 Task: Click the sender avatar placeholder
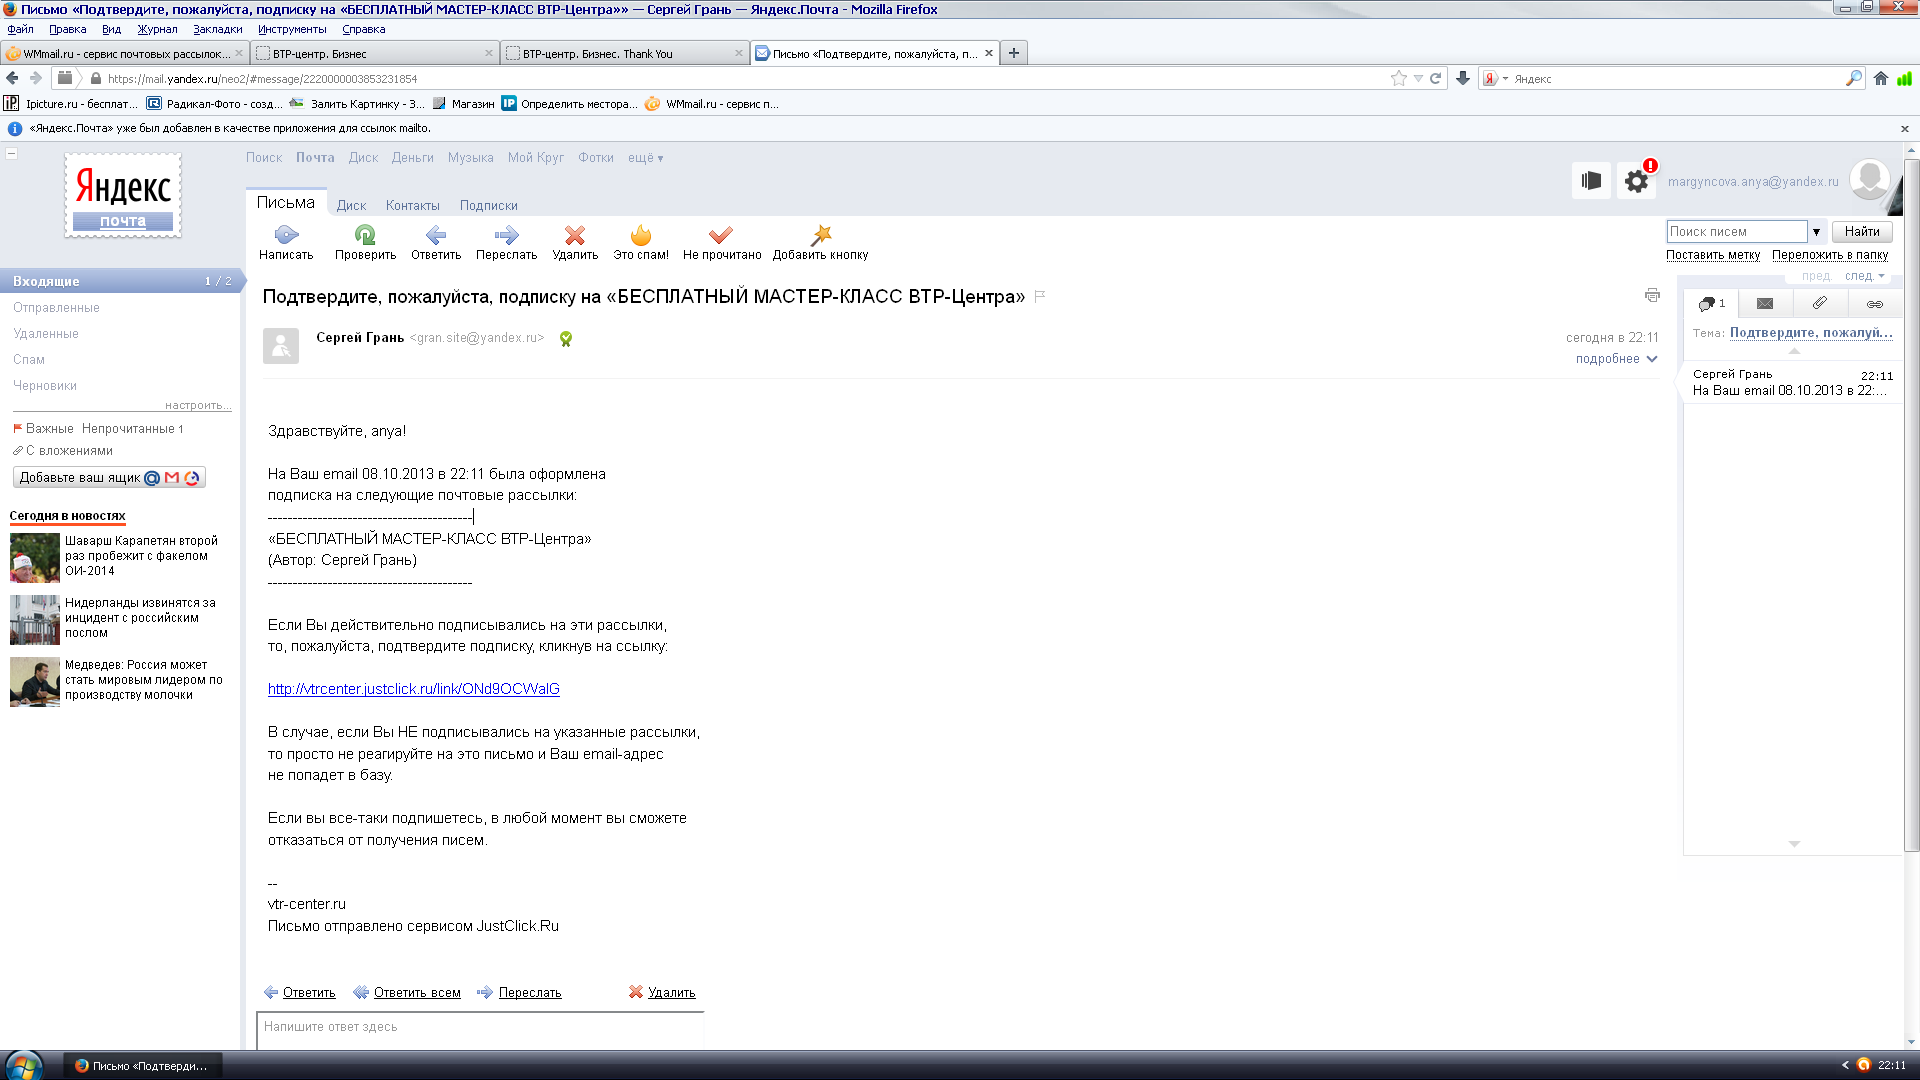tap(281, 346)
